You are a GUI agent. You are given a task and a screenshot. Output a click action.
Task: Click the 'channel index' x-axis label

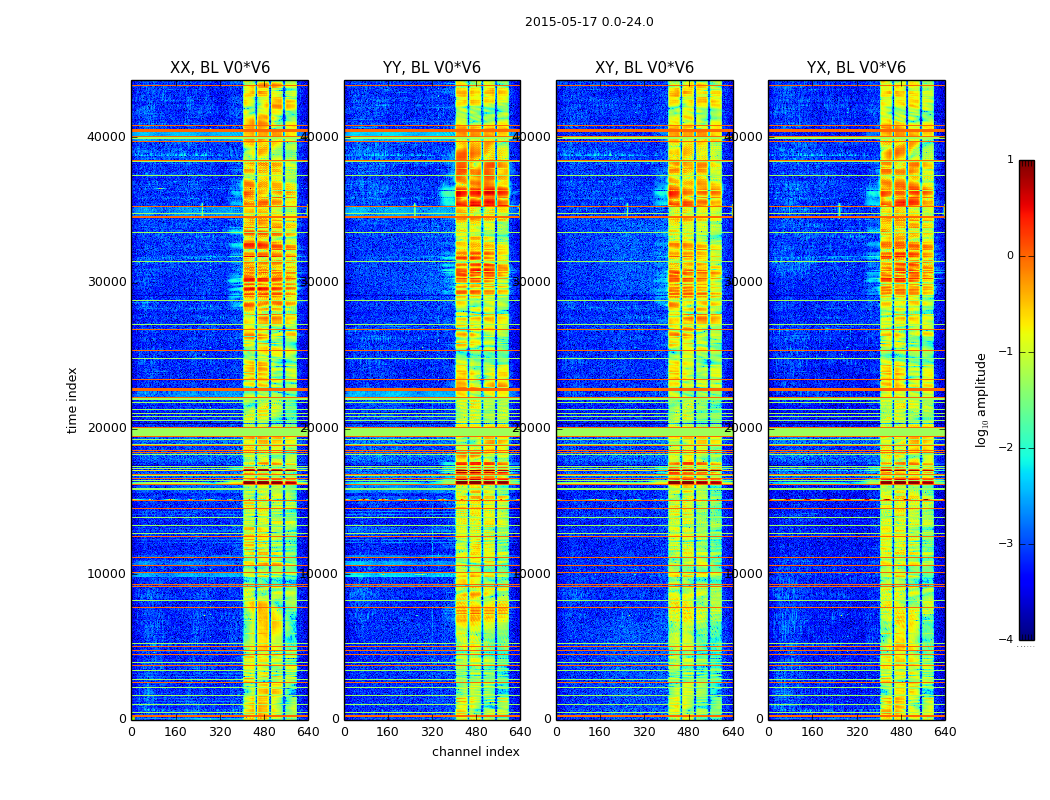(x=476, y=752)
